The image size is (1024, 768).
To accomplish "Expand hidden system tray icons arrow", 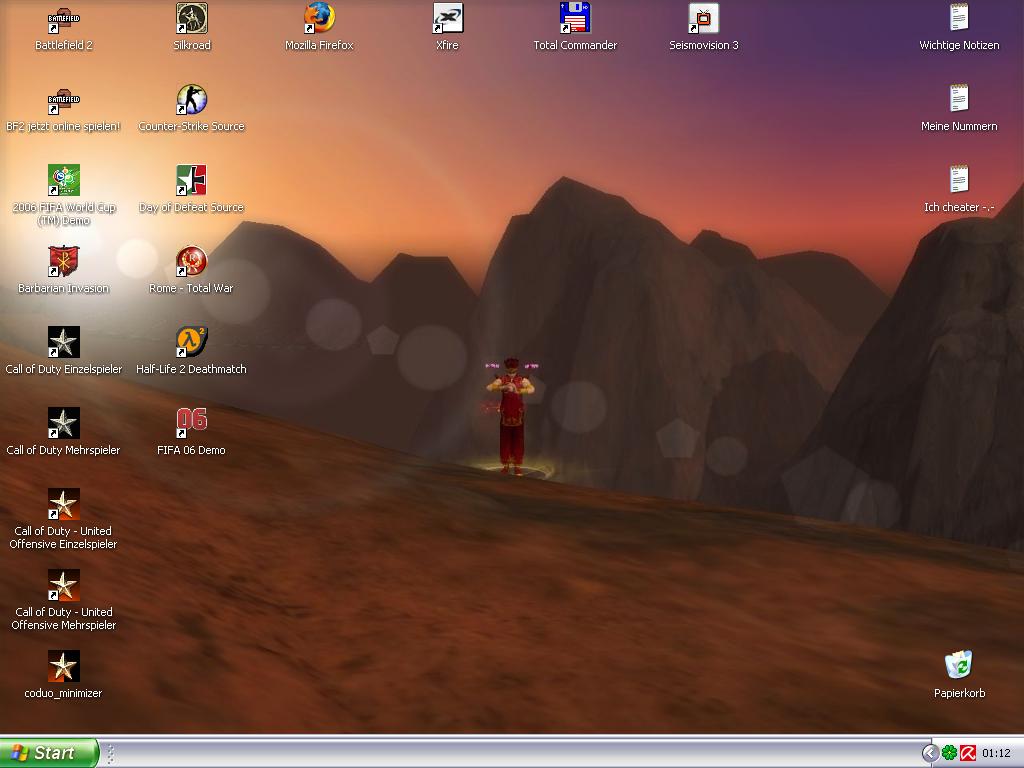I will click(930, 753).
